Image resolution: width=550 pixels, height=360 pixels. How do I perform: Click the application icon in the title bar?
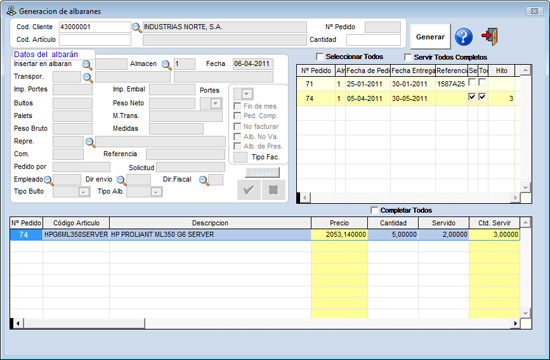(x=11, y=11)
